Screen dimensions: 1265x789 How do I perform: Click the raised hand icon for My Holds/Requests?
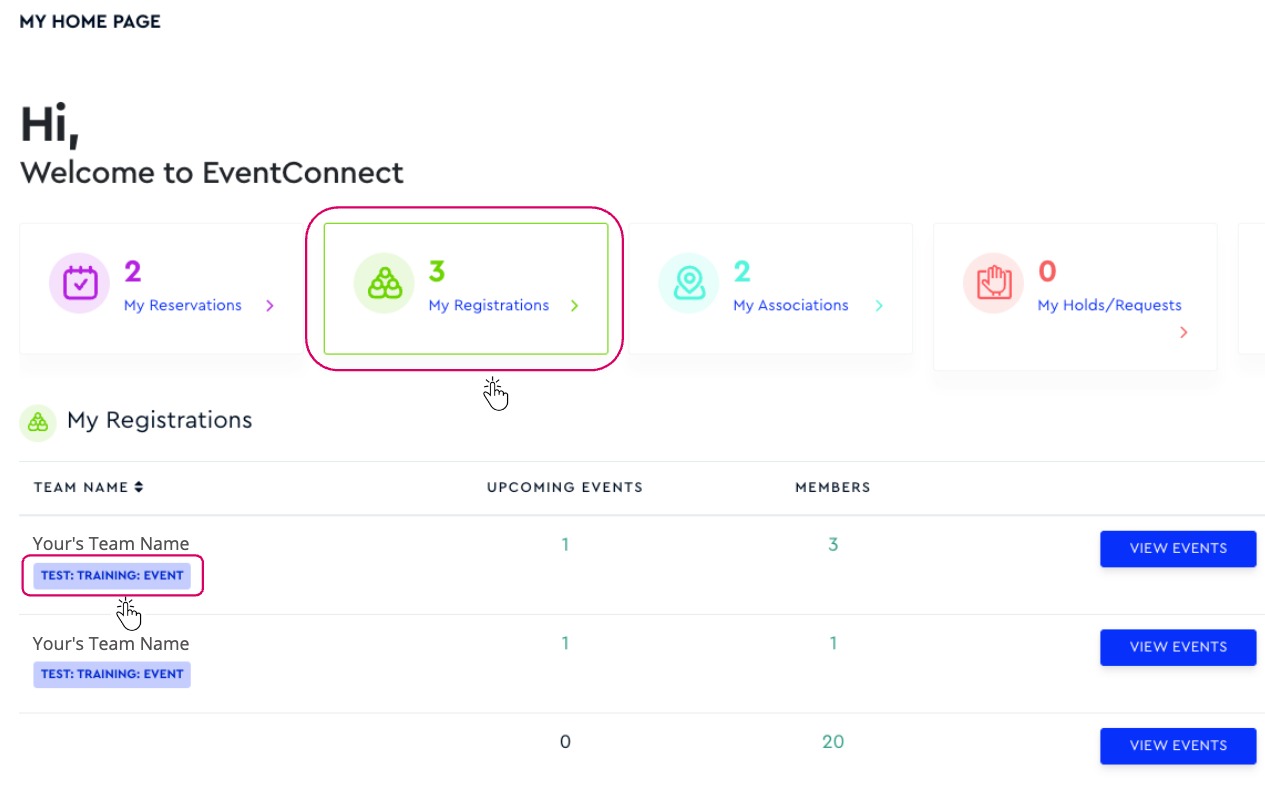[993, 282]
